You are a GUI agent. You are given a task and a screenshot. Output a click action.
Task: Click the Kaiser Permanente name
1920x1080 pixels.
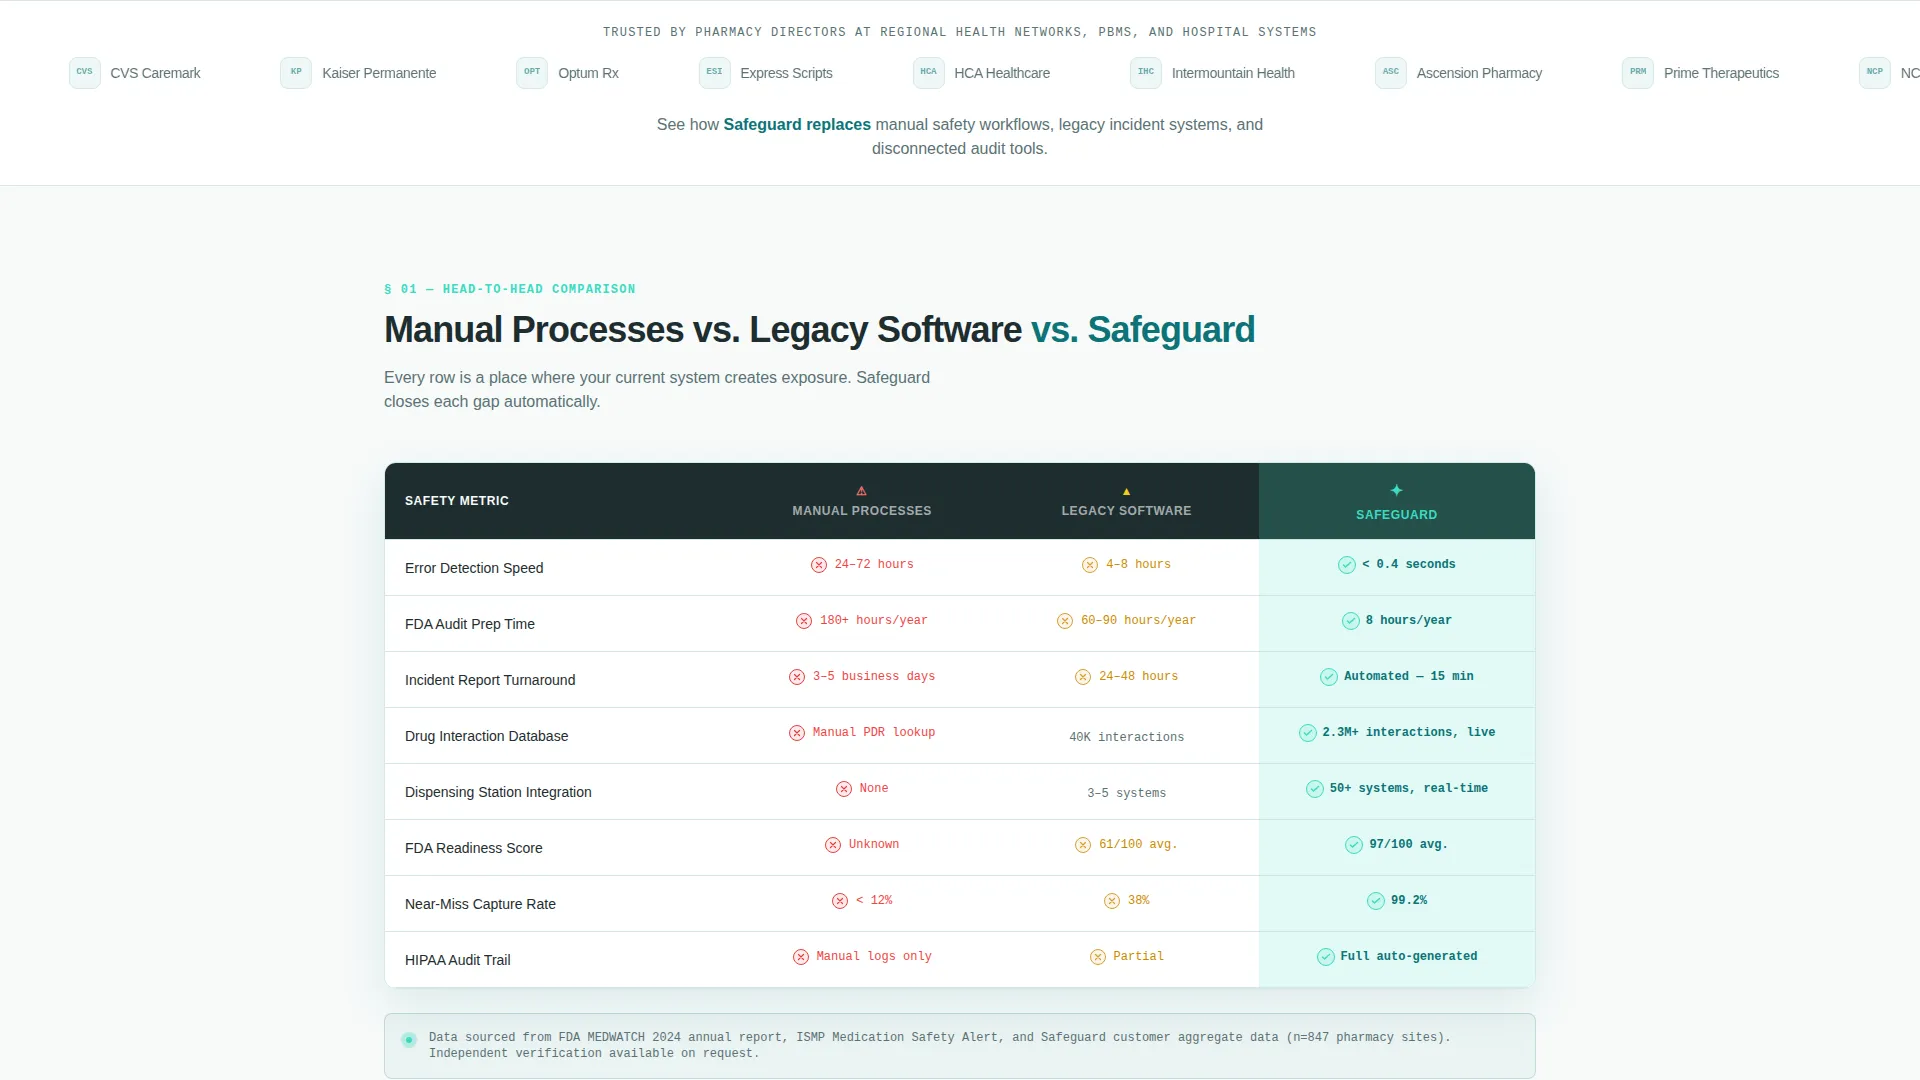[379, 73]
